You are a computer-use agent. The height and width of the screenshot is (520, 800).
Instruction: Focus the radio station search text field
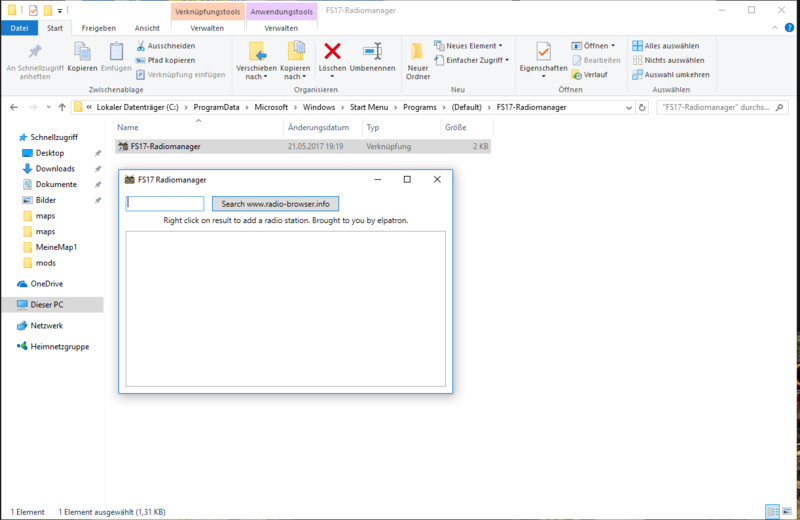165,204
